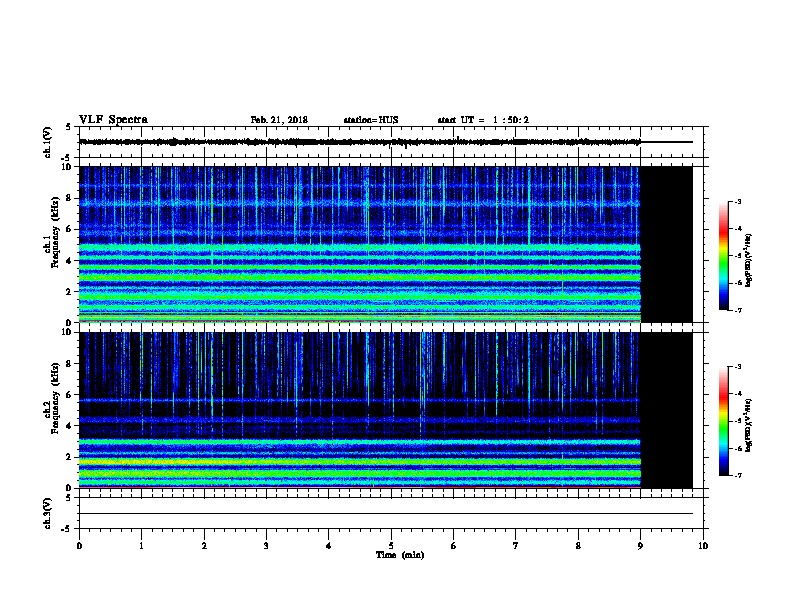Click the "station=HUS" header label
792x612 pixels.
pyautogui.click(x=371, y=120)
